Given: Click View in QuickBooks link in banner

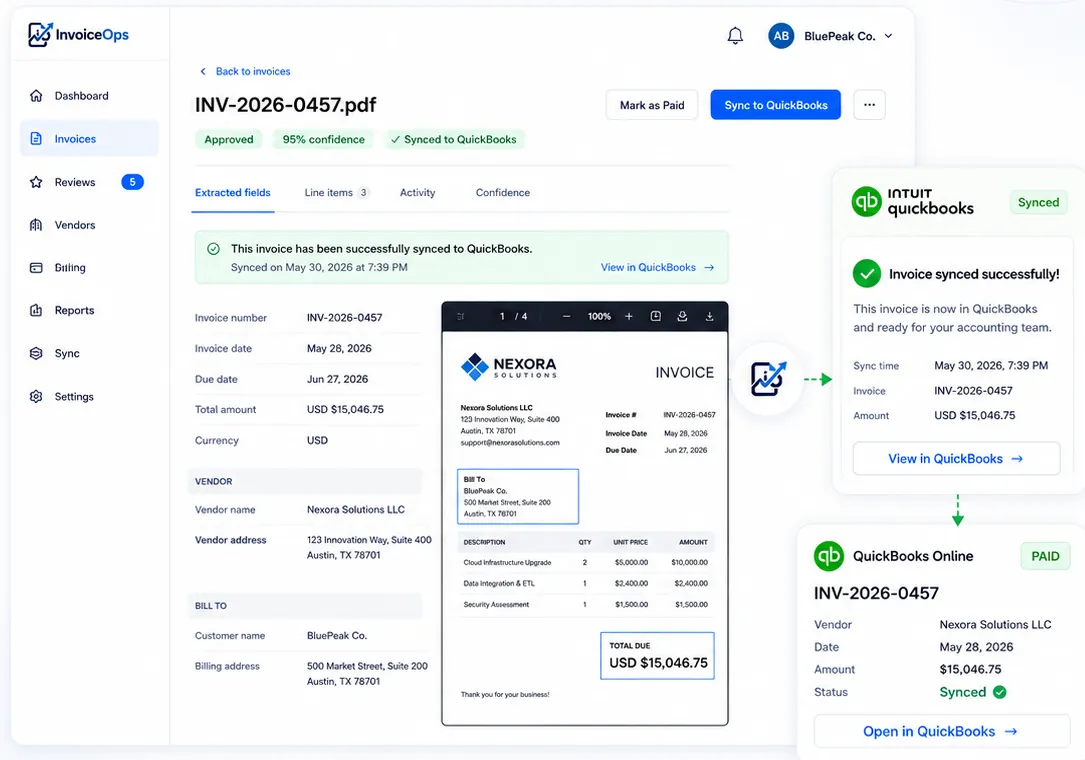Looking at the screenshot, I should (x=657, y=267).
